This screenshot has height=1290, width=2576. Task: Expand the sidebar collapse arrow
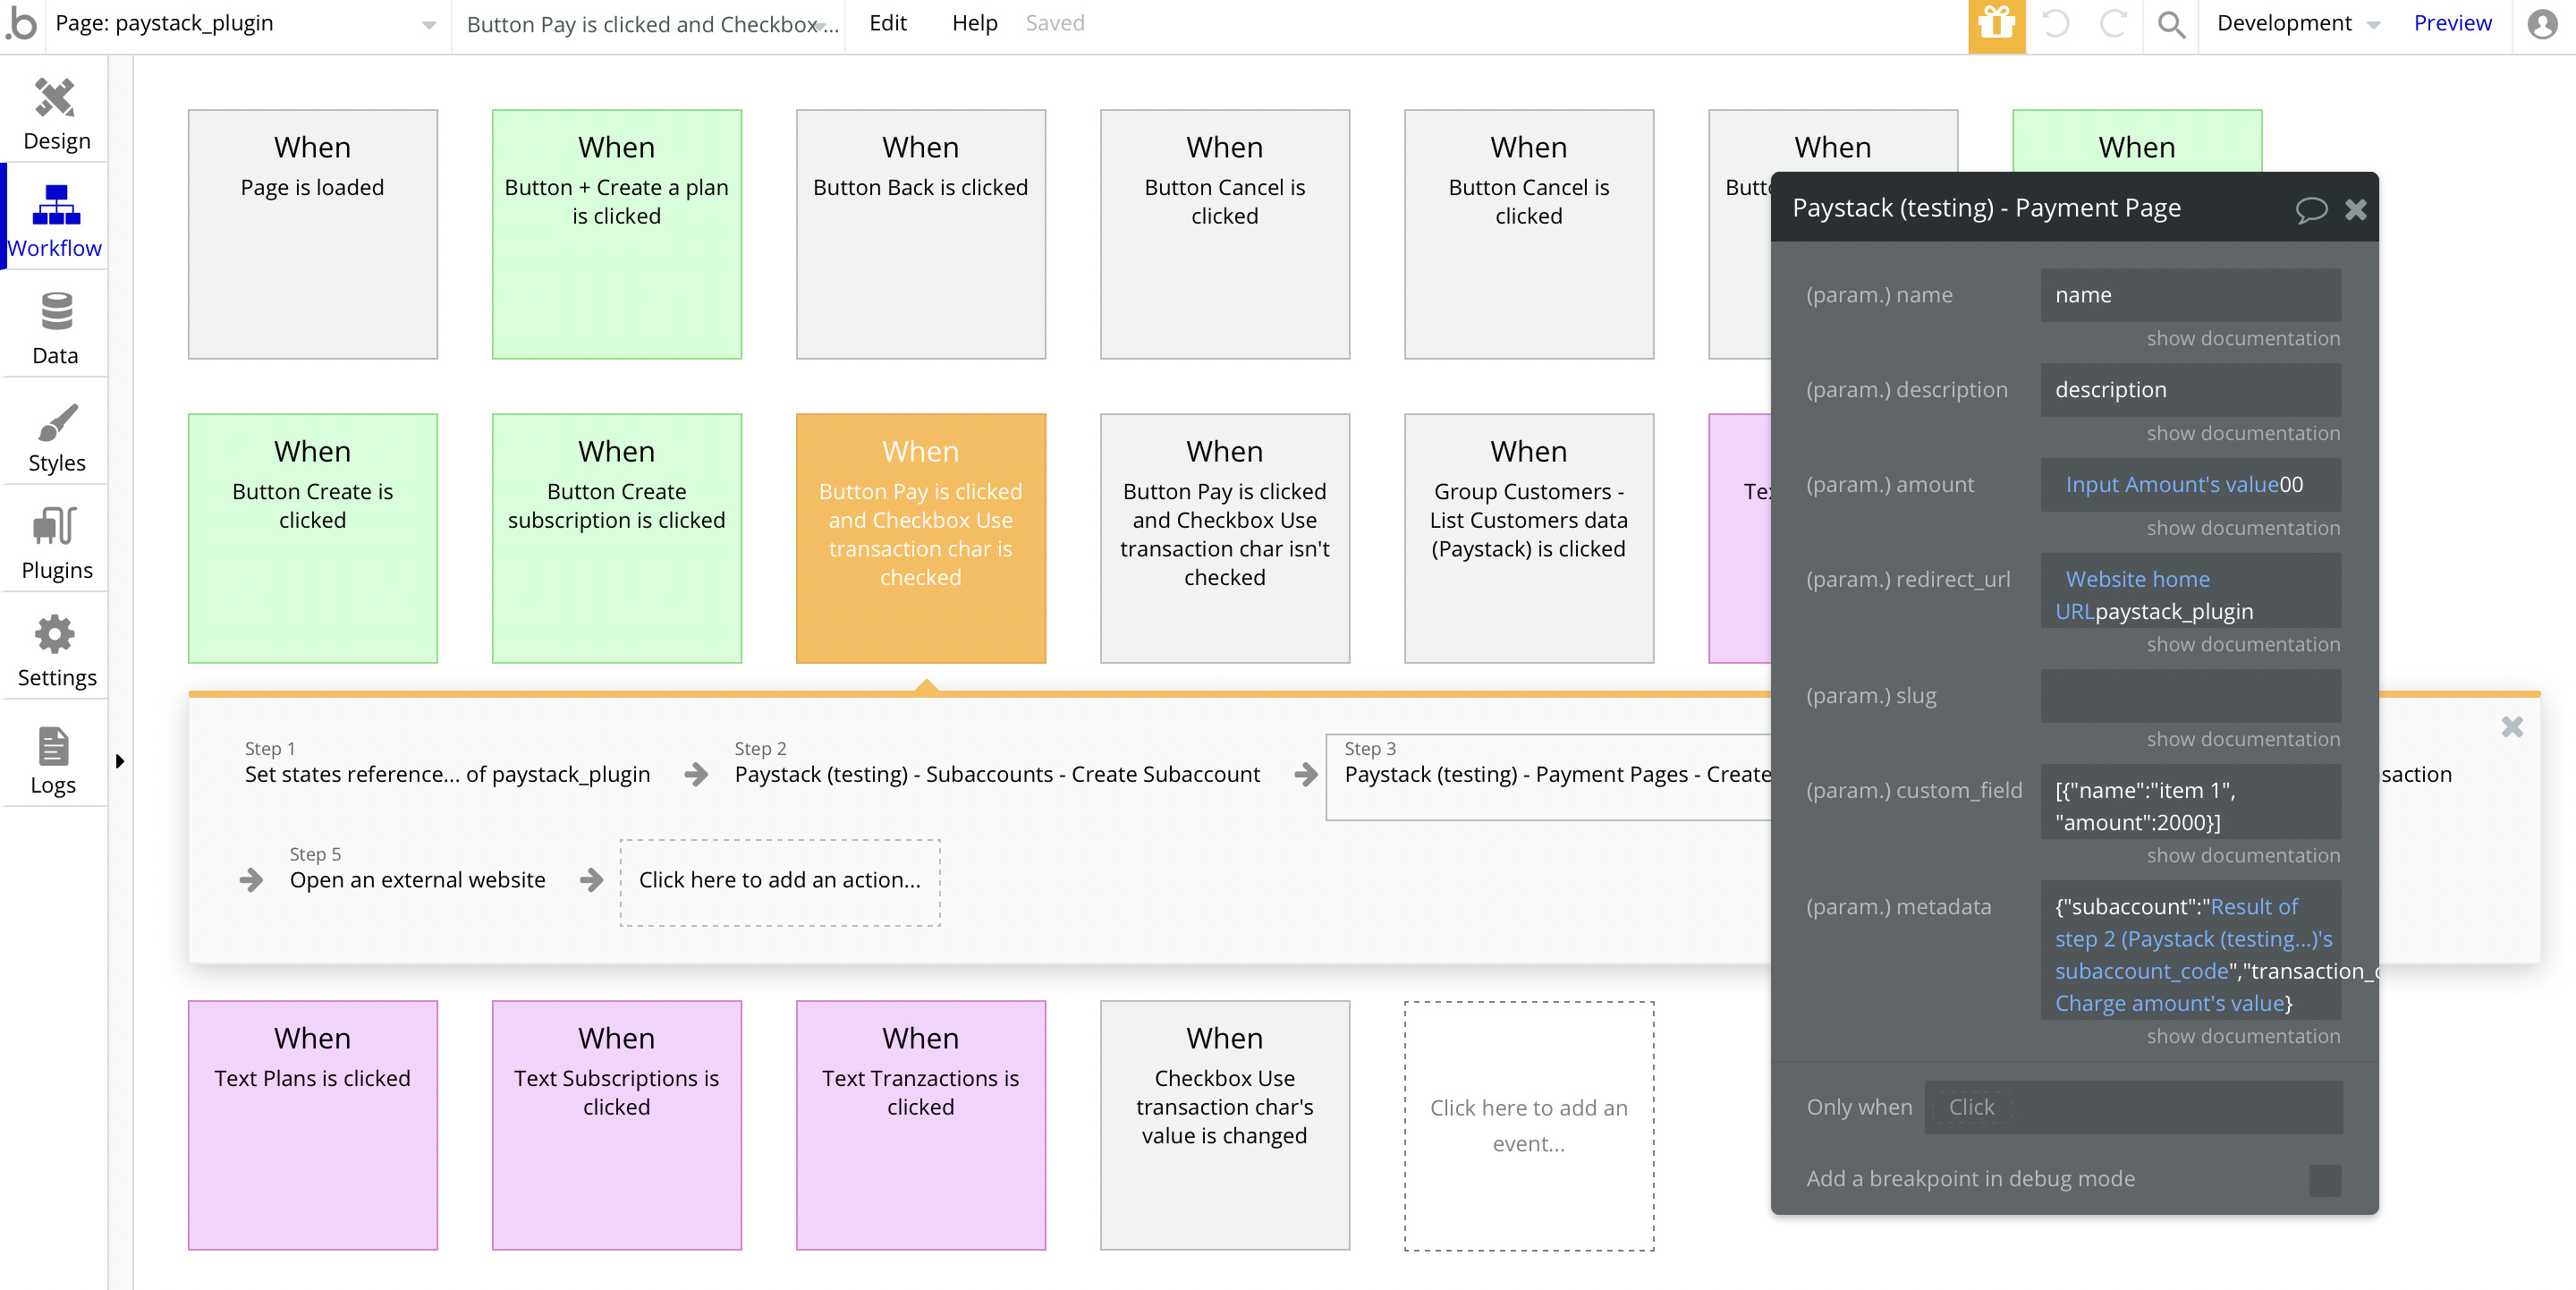[119, 761]
